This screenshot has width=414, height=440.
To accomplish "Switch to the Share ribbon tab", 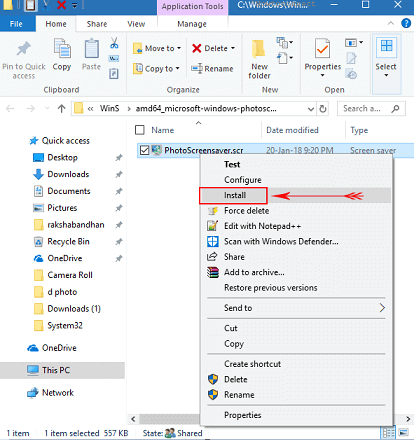I will 97,24.
